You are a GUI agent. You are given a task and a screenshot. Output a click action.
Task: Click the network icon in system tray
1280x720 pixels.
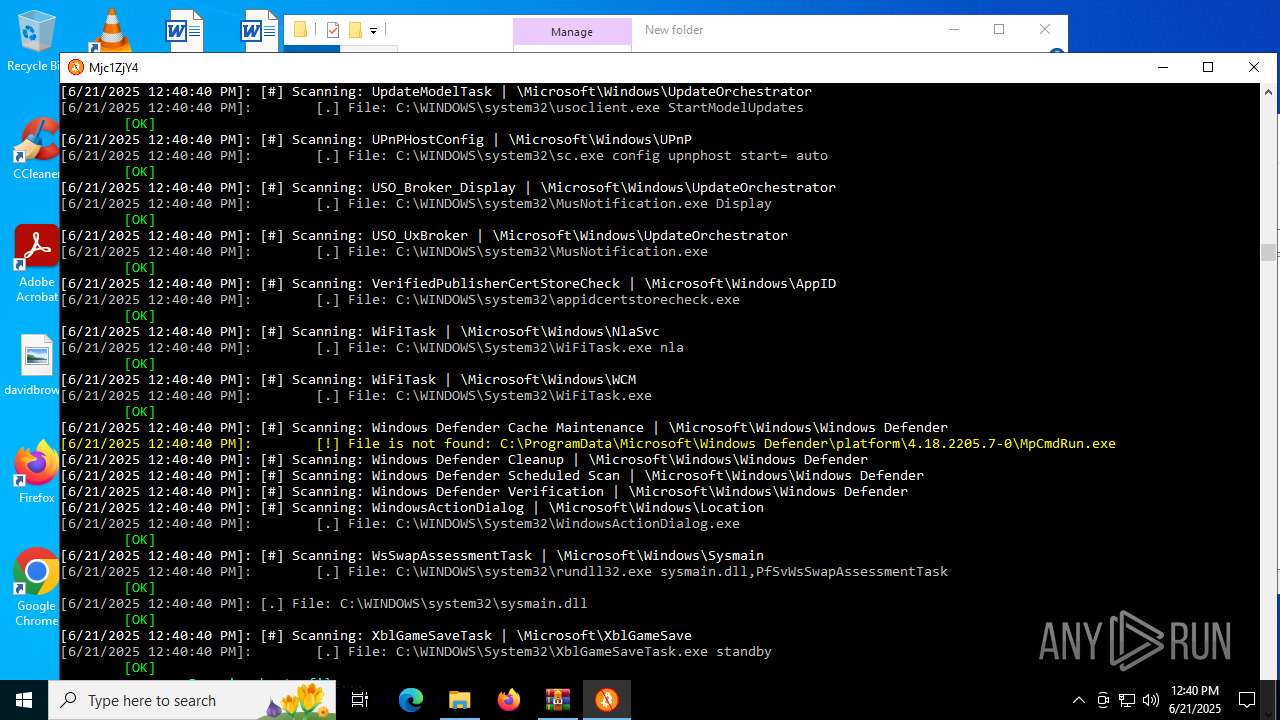click(x=1127, y=700)
